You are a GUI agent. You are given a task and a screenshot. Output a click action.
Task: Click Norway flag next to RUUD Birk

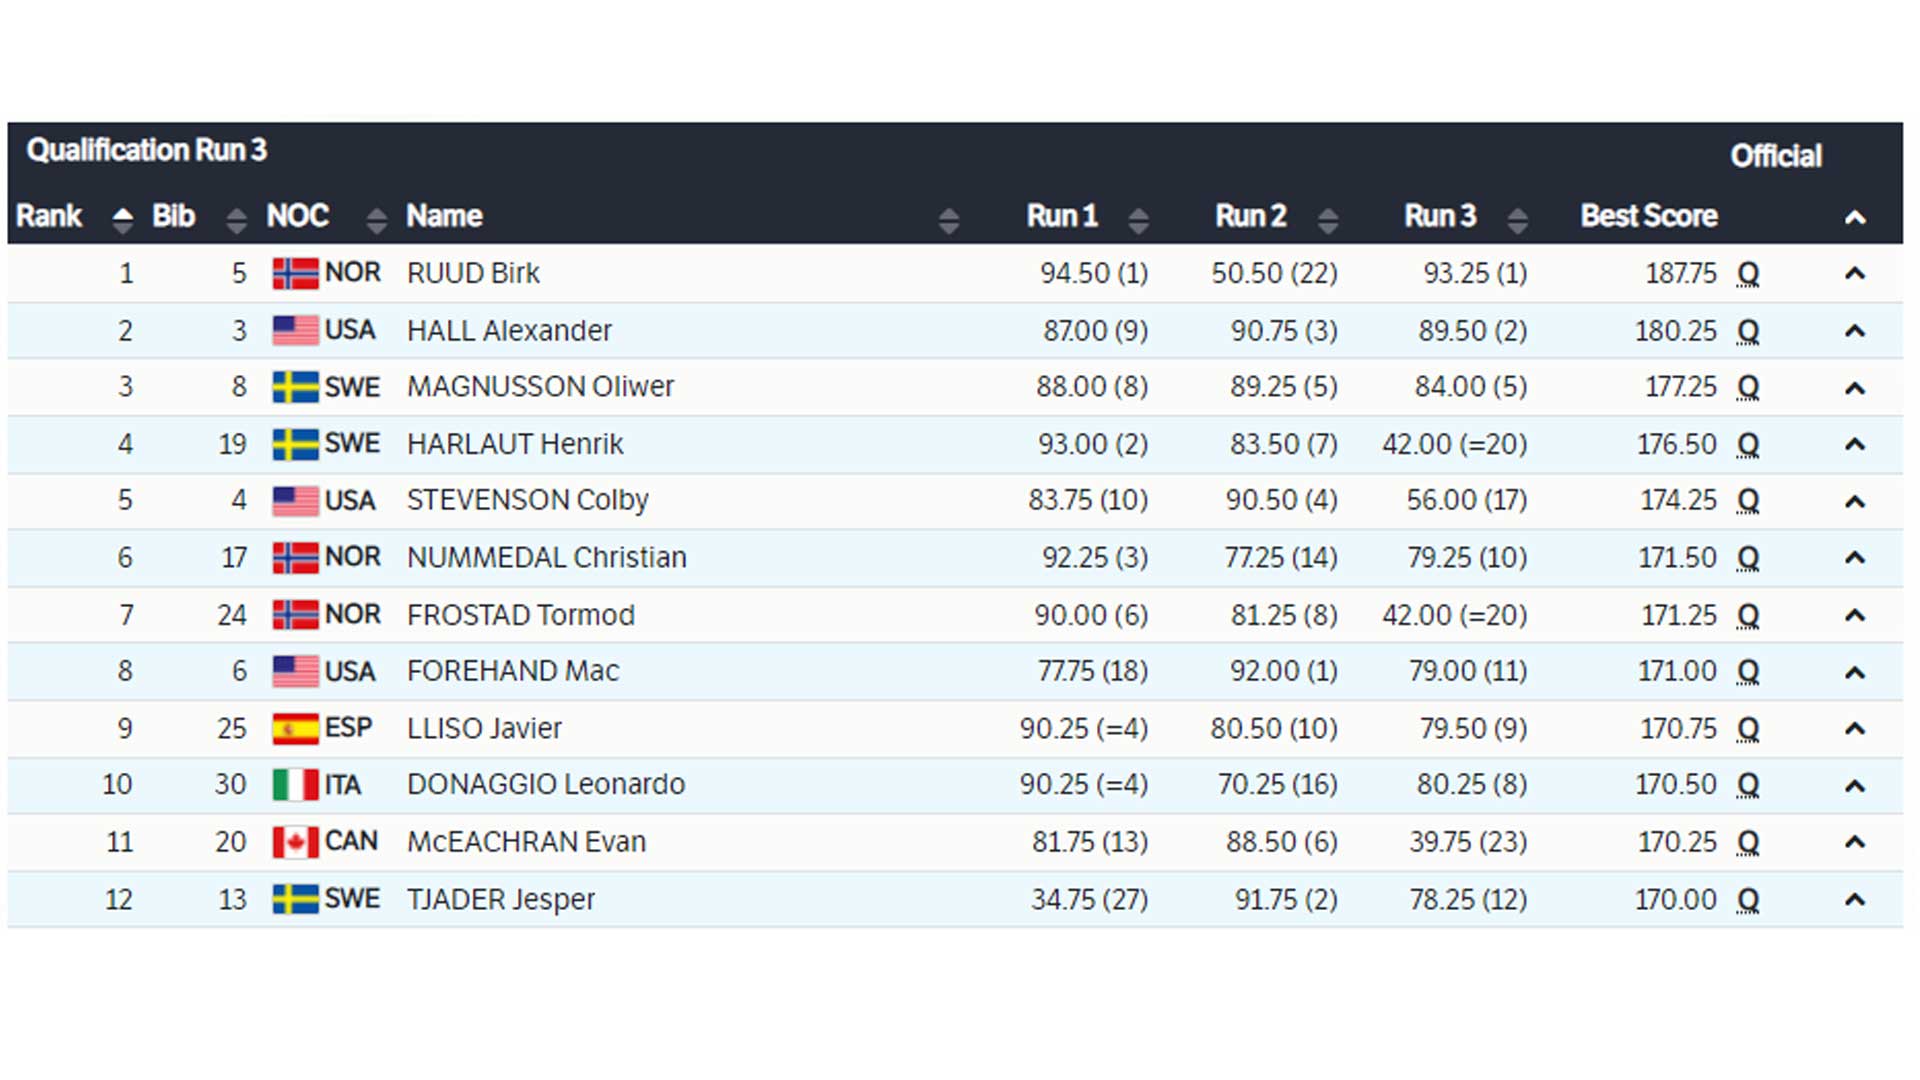[x=295, y=273]
